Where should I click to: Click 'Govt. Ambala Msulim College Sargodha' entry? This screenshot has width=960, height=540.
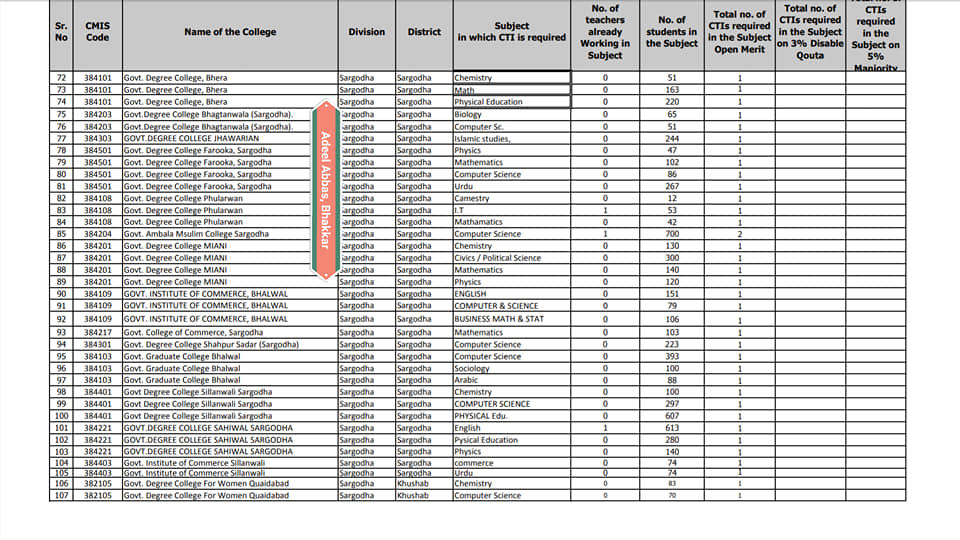point(196,234)
